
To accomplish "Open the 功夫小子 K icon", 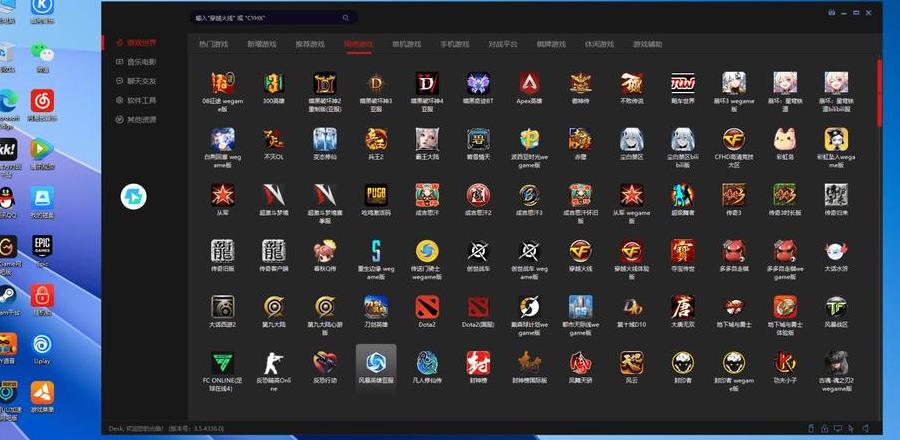I will pos(785,363).
